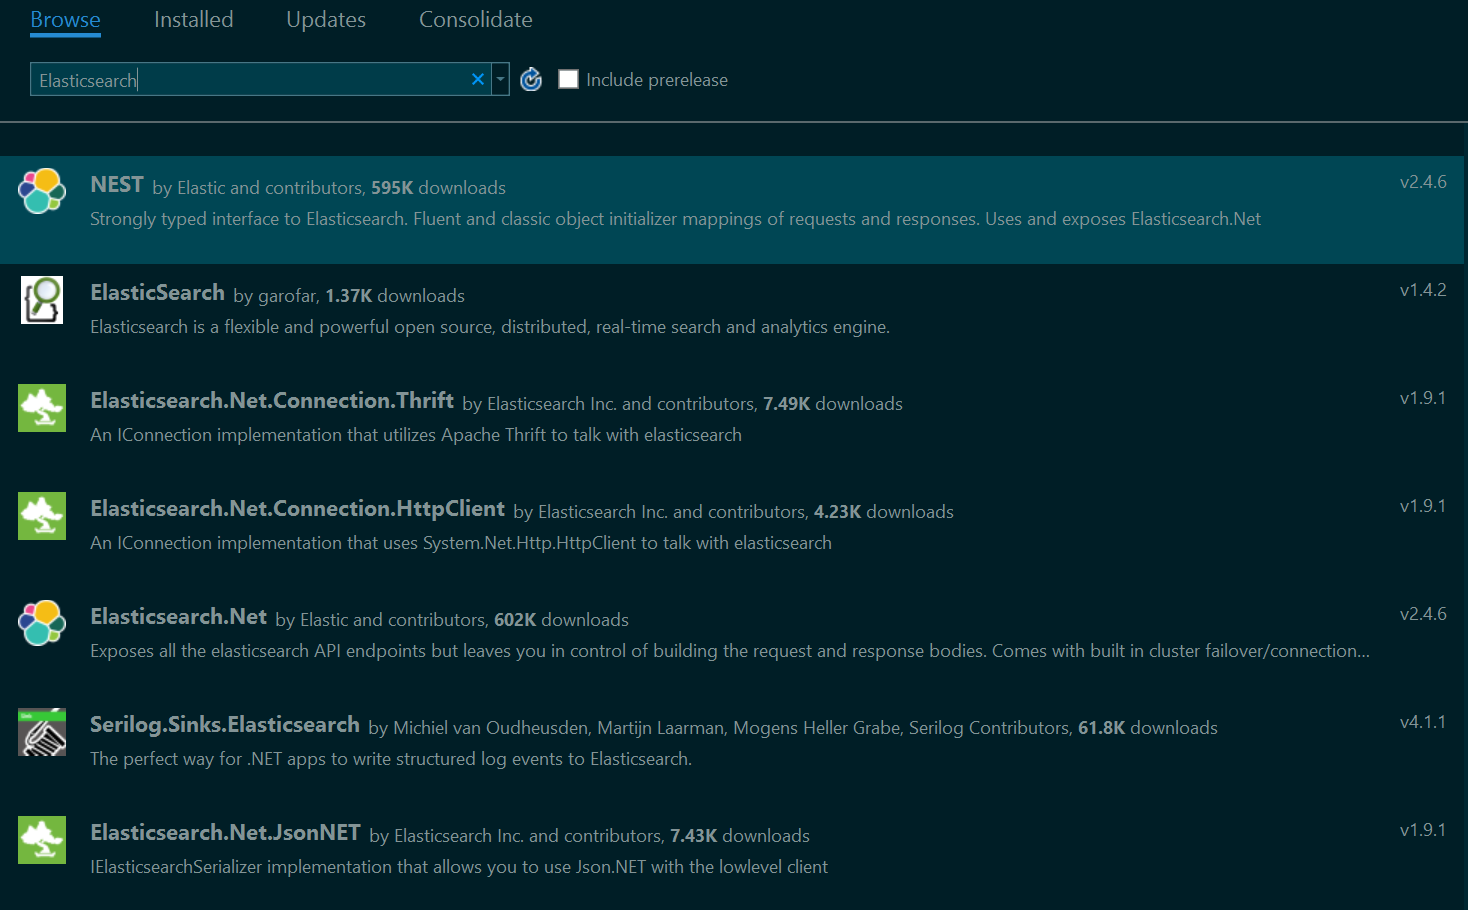Screen dimensions: 1468x910
Task: Click description mentioning System.Net.Http.HttpClient
Action: (x=461, y=543)
